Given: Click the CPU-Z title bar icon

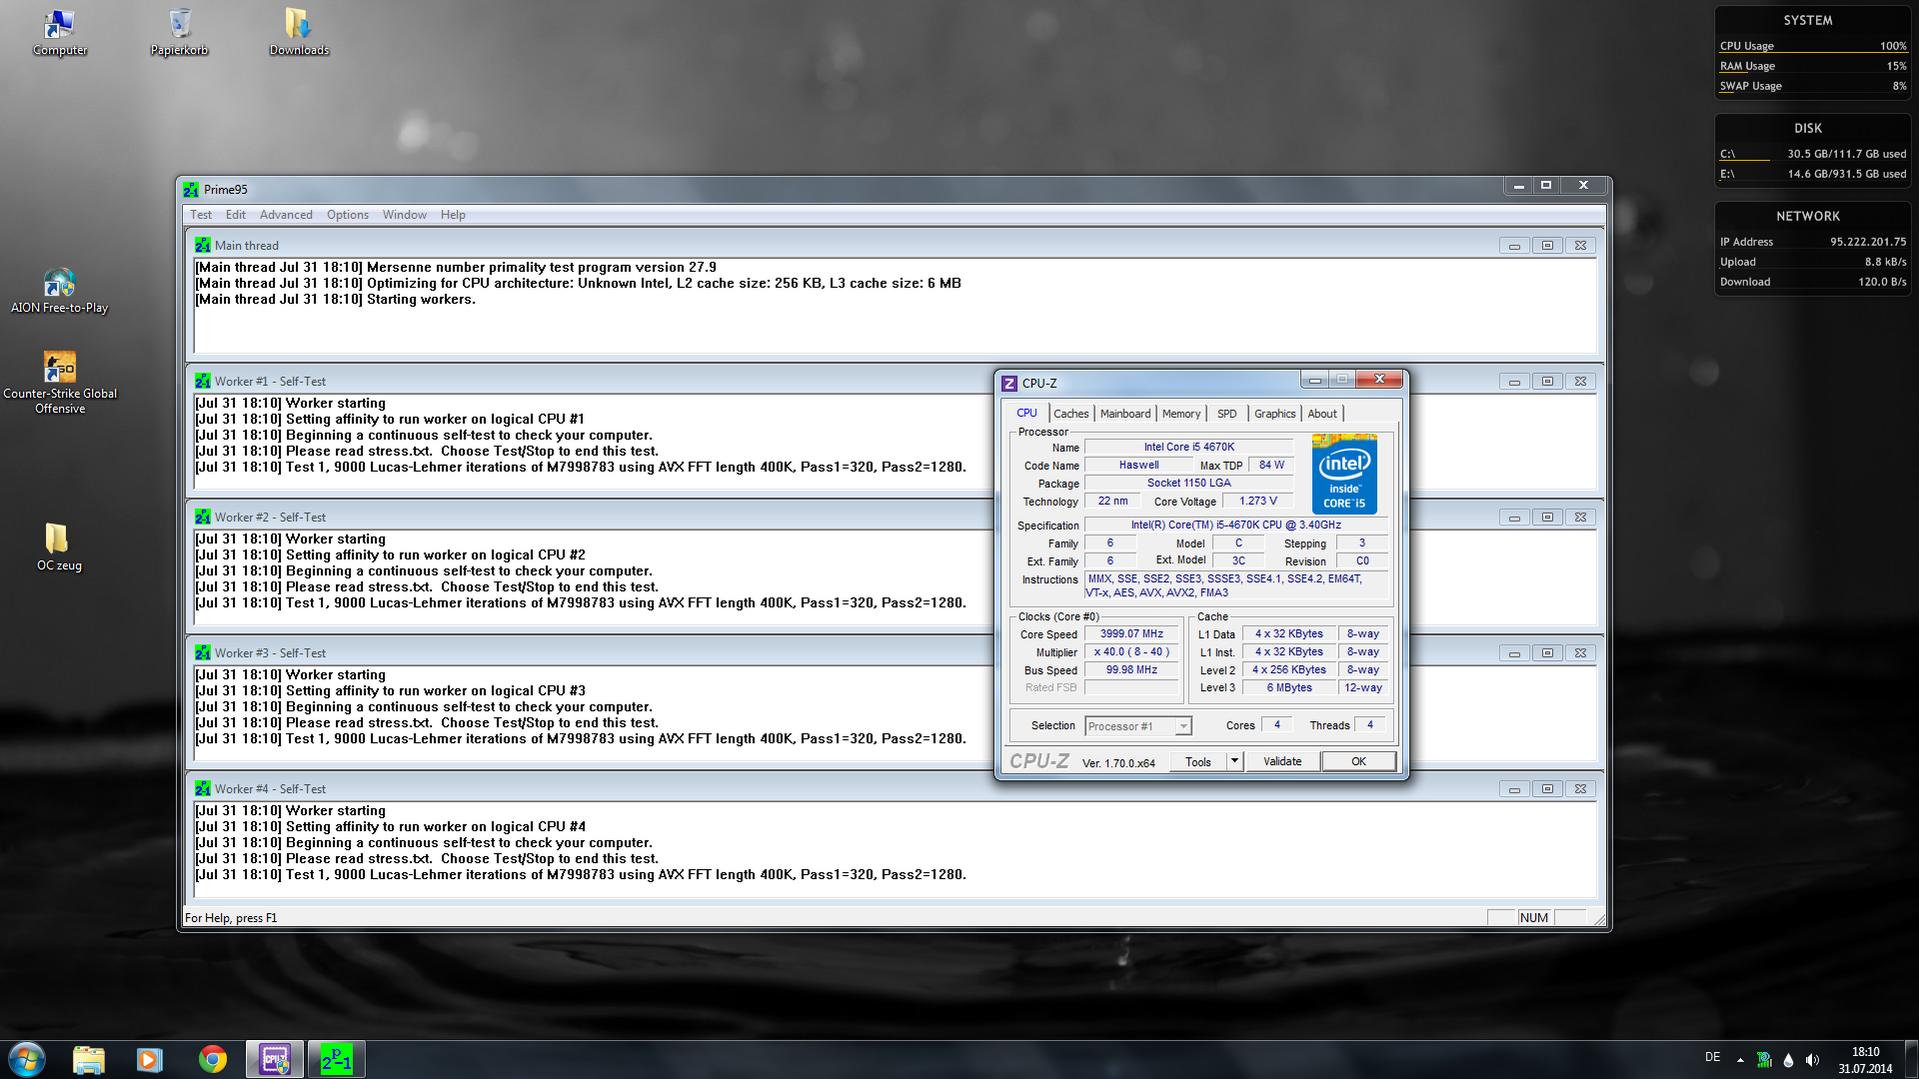Looking at the screenshot, I should click(x=1009, y=383).
